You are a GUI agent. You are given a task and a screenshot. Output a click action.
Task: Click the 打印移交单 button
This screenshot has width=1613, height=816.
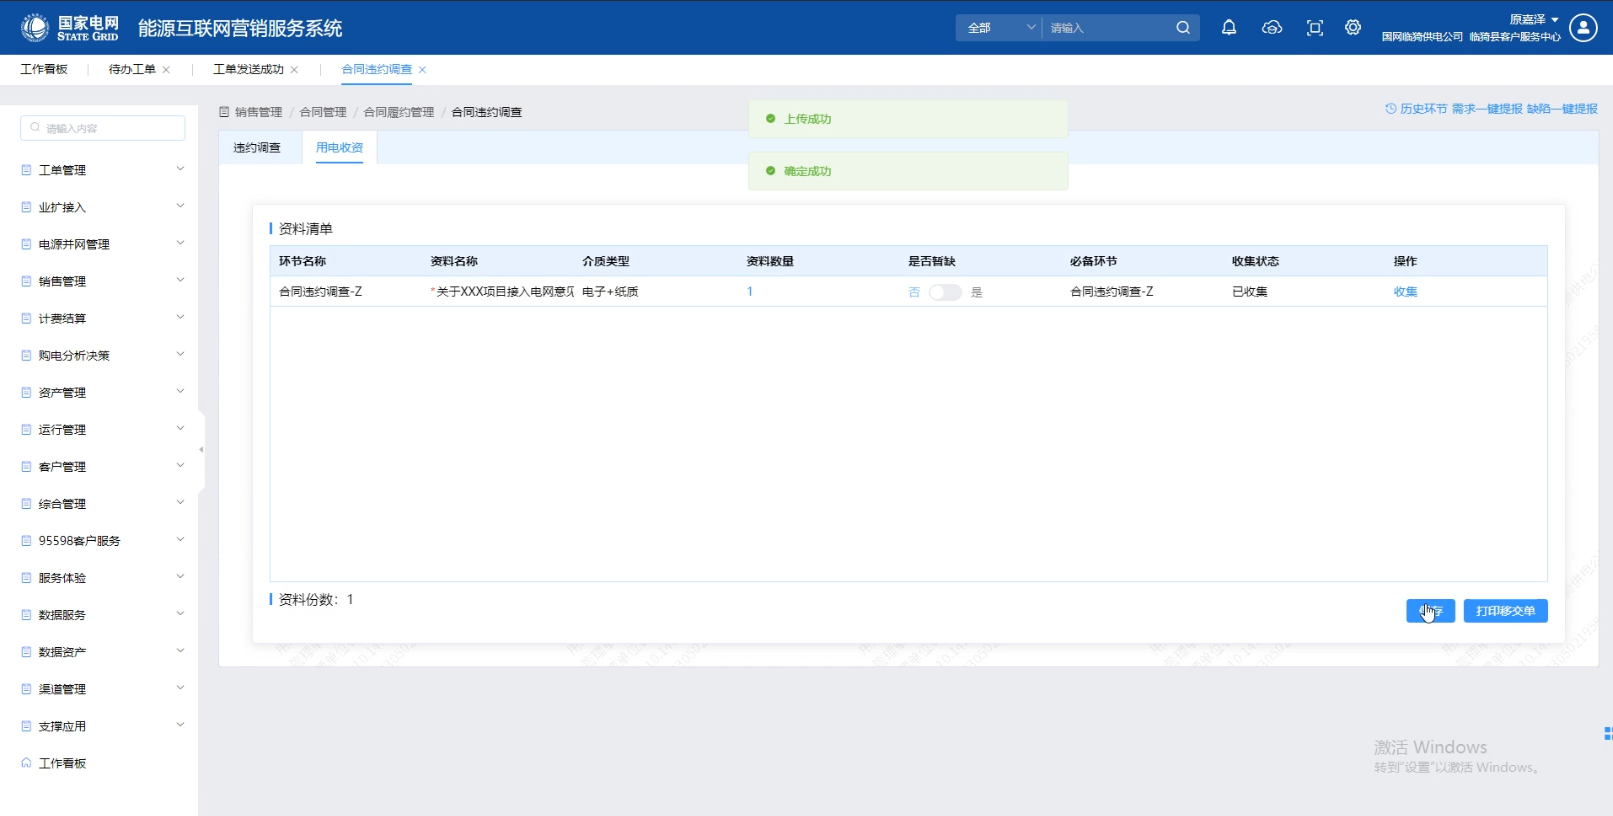point(1505,611)
